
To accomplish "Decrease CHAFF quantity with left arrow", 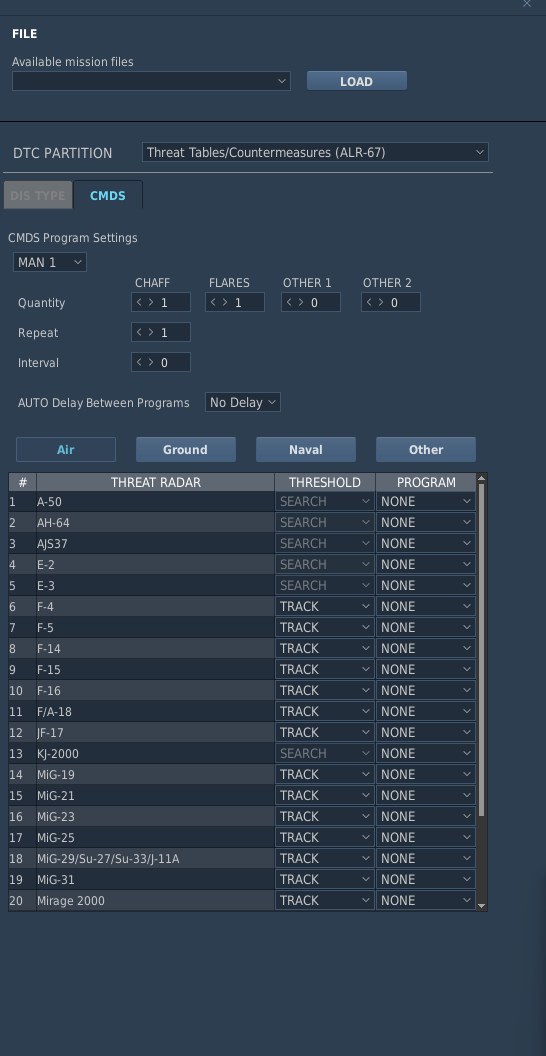I will pyautogui.click(x=139, y=302).
